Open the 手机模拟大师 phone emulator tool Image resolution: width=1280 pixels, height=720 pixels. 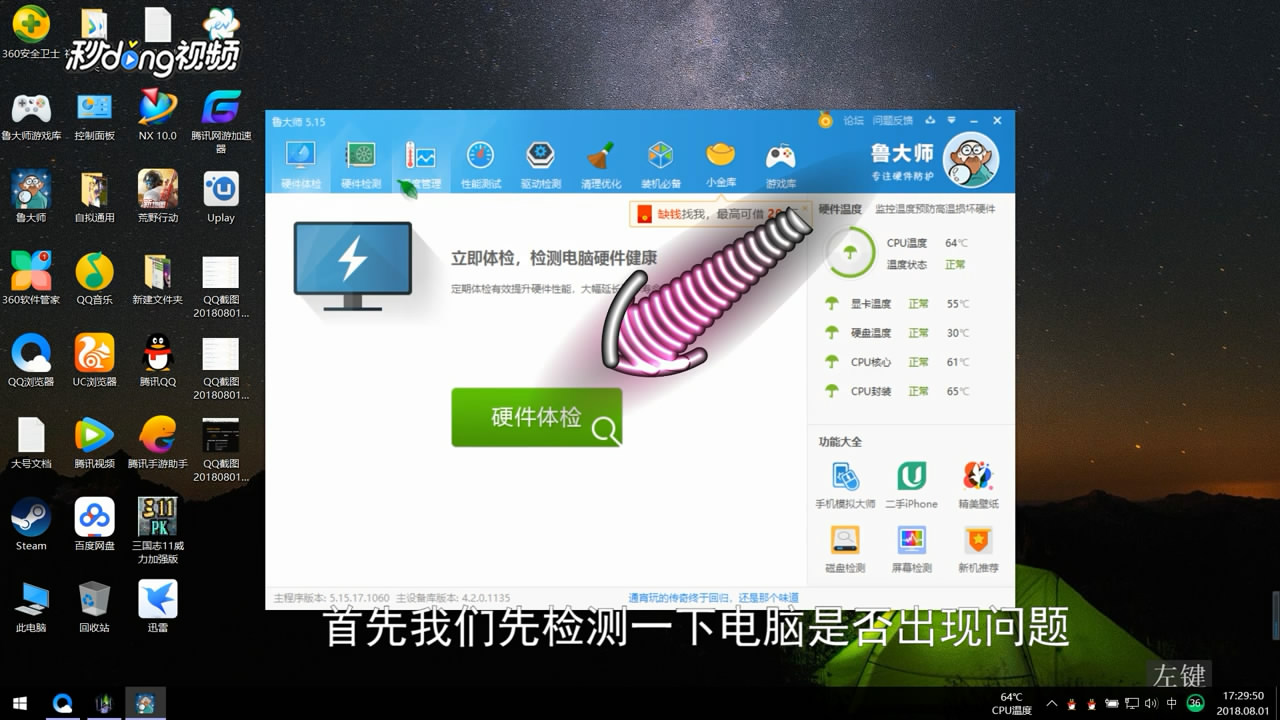coord(845,485)
